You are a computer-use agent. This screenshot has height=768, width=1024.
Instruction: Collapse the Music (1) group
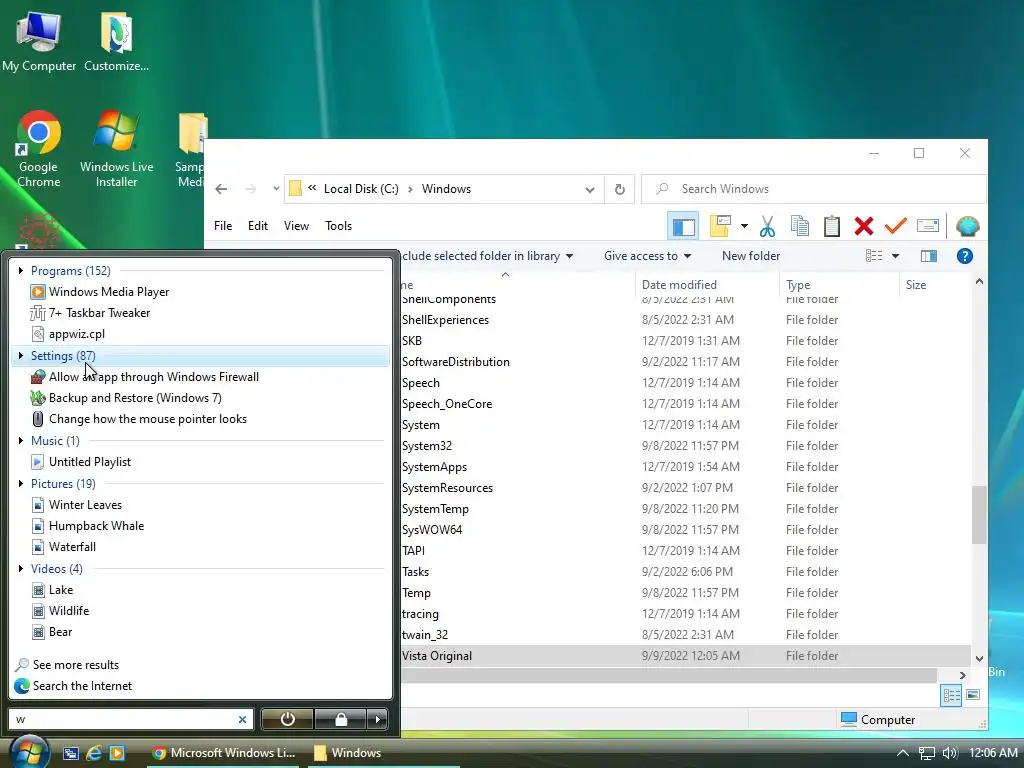click(21, 441)
